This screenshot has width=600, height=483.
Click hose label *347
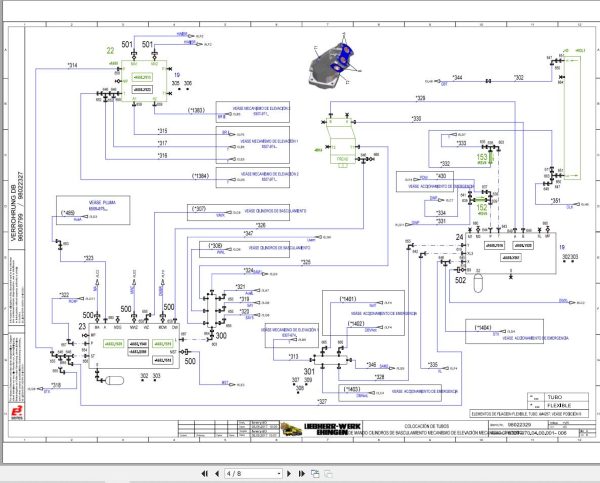[x=248, y=233]
